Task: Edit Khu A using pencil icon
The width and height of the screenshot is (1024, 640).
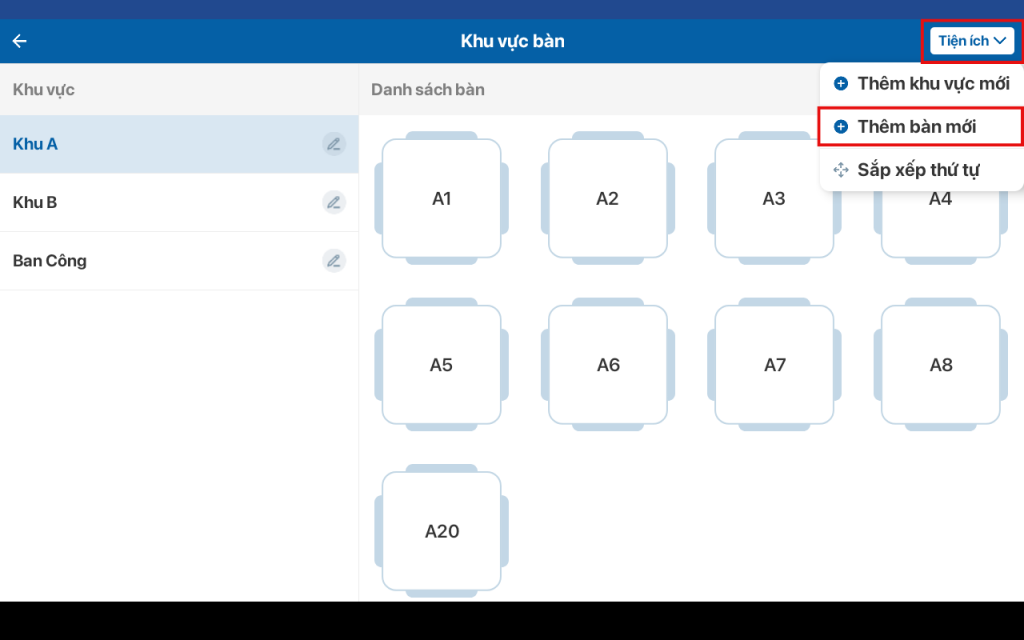Action: [334, 144]
